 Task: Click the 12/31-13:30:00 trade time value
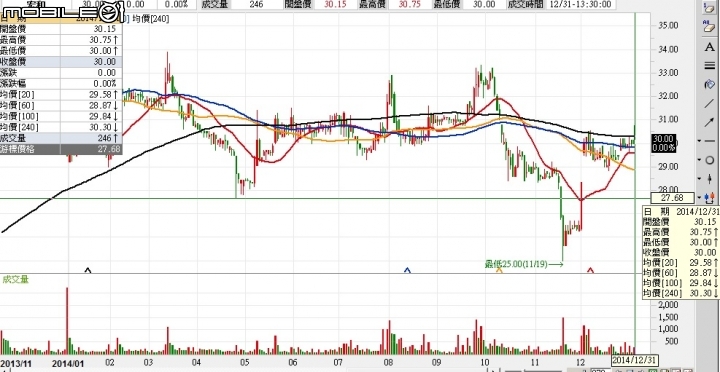point(580,4)
